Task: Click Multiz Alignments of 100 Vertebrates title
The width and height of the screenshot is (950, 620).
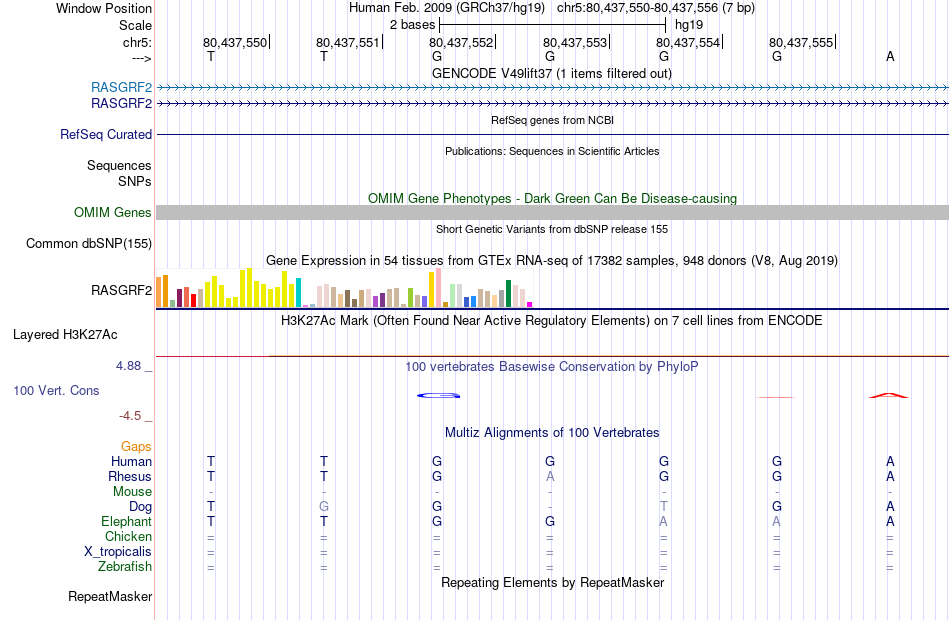Action: click(x=552, y=432)
